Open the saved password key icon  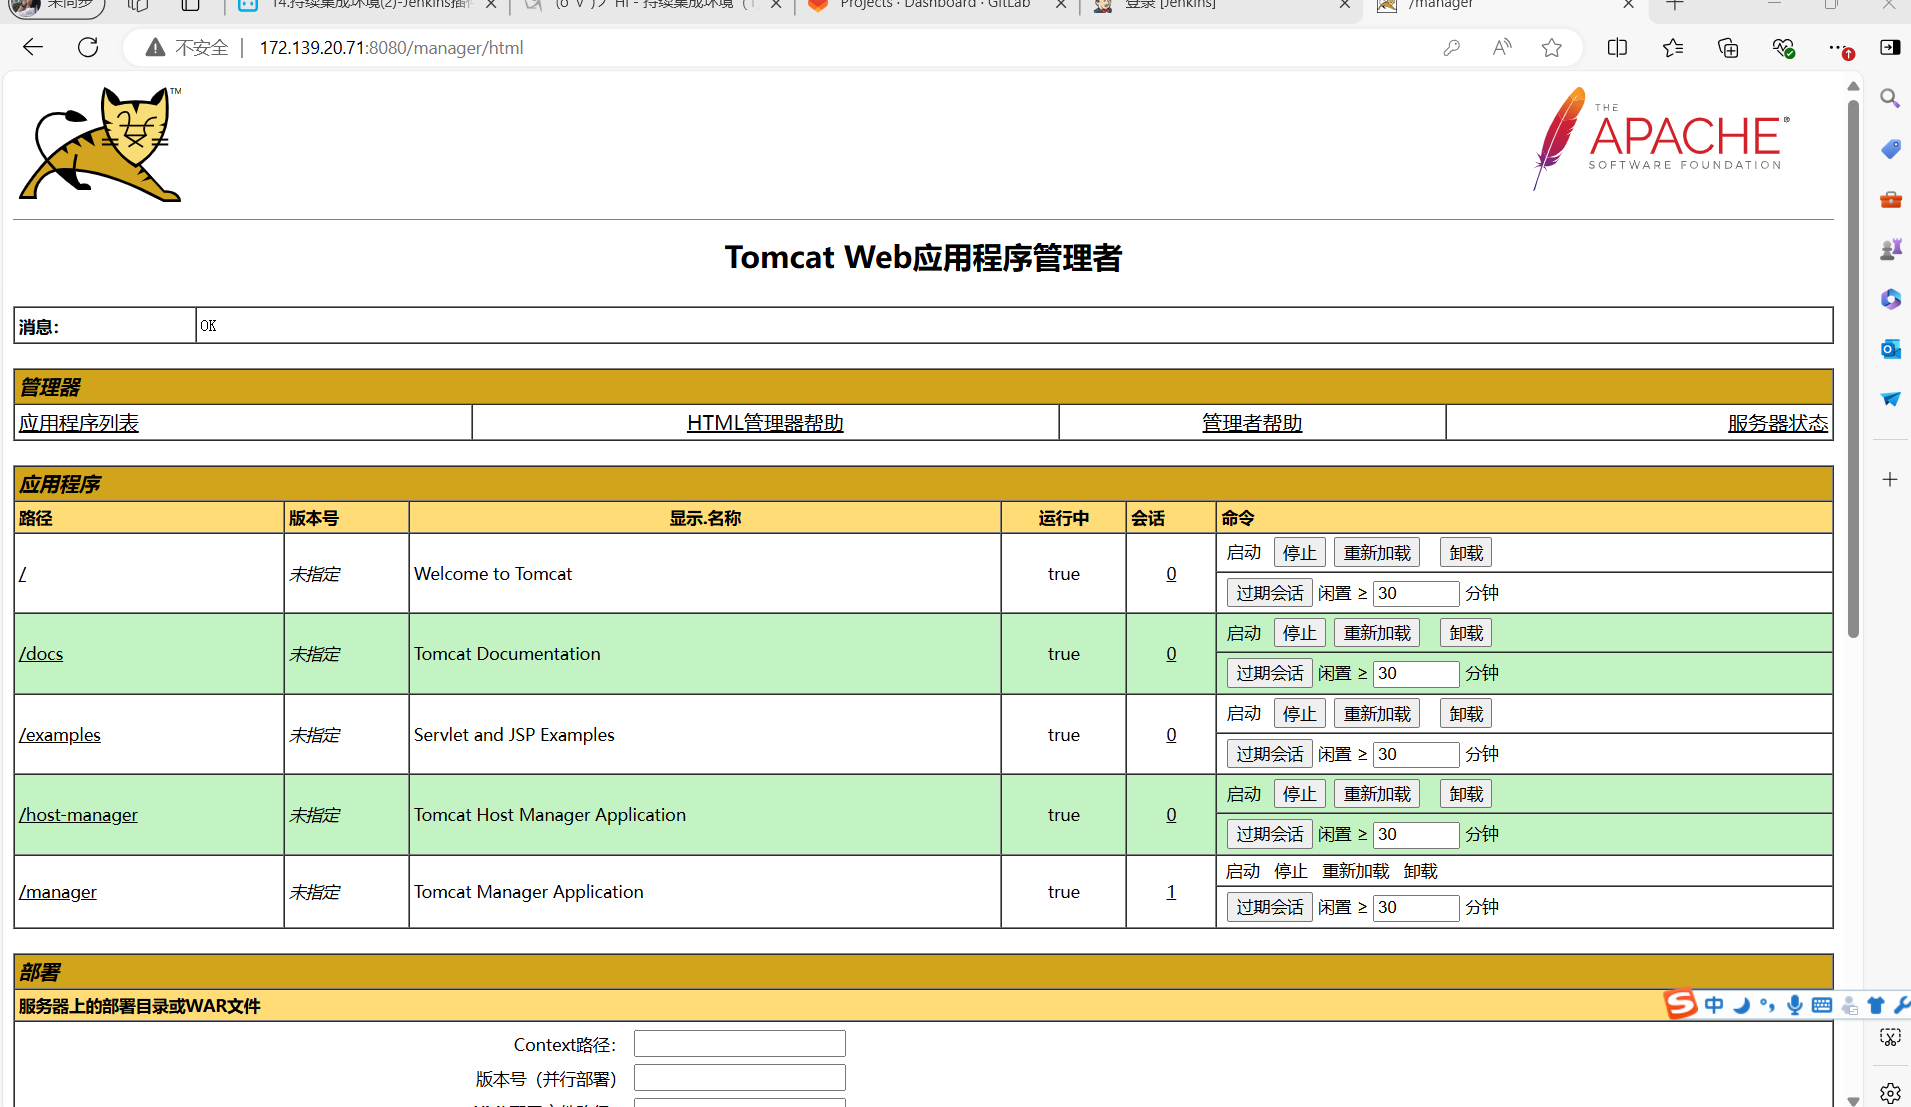click(x=1451, y=47)
